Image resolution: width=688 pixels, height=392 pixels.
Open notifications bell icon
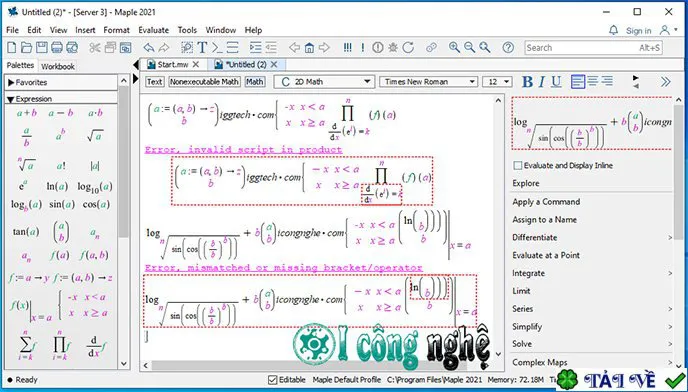tap(613, 30)
